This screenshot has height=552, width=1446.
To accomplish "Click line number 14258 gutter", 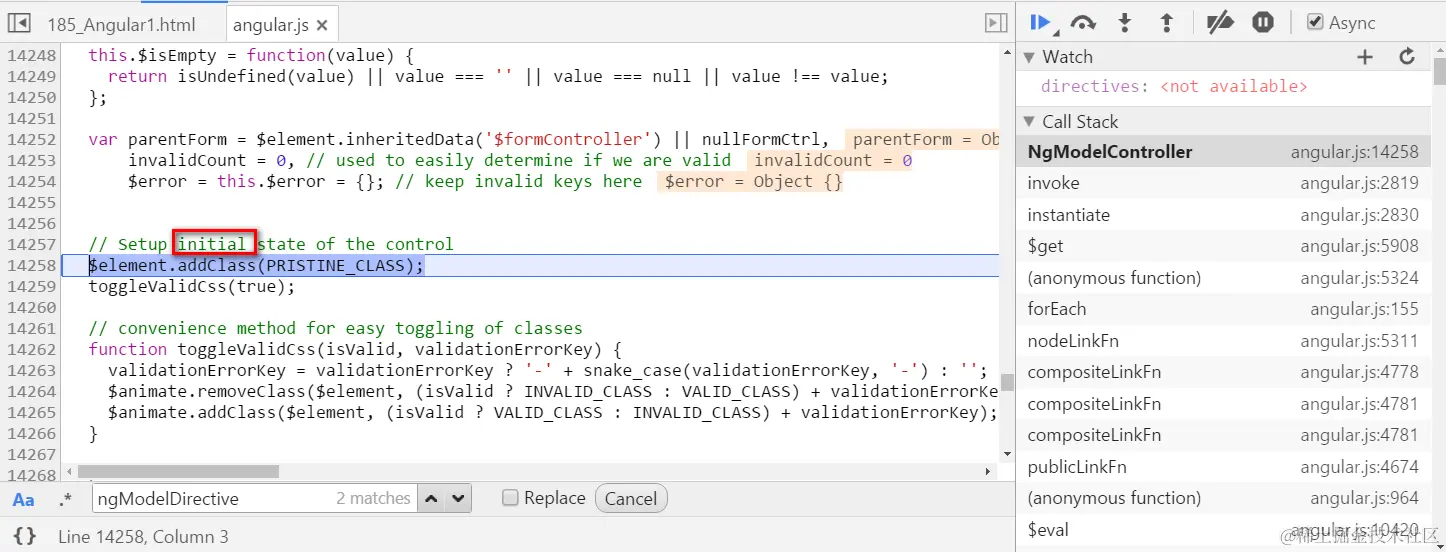I will point(31,265).
